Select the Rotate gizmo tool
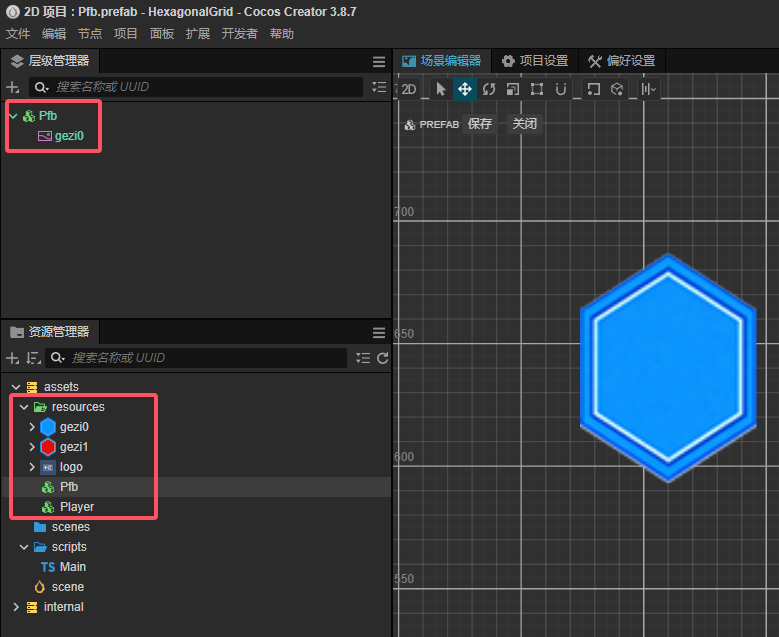This screenshot has height=637, width=779. 489,89
